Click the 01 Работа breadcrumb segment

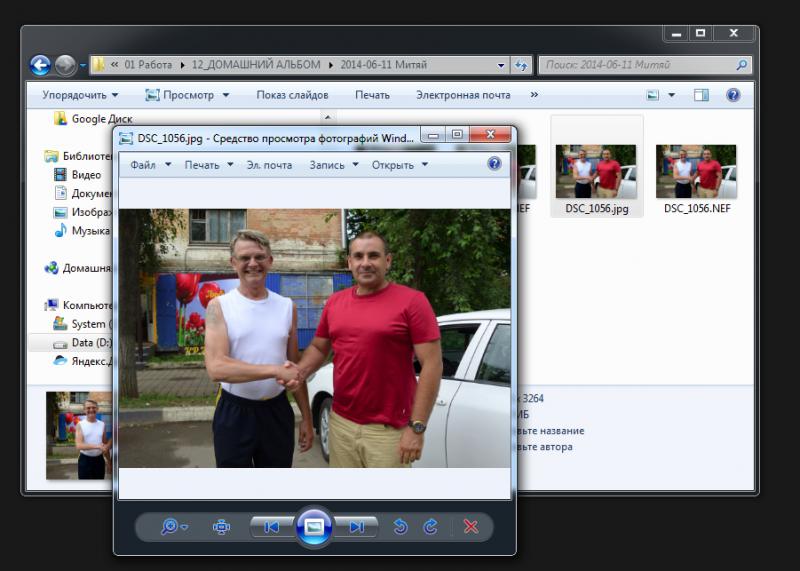(x=148, y=65)
